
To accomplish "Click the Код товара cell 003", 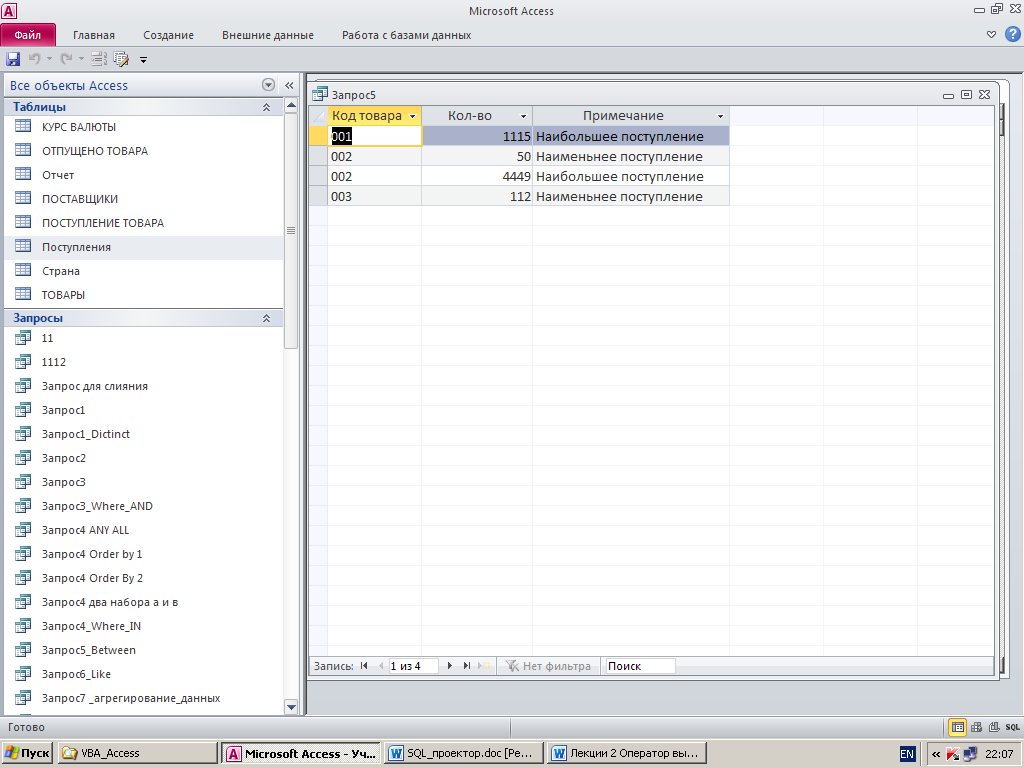I will (x=374, y=196).
